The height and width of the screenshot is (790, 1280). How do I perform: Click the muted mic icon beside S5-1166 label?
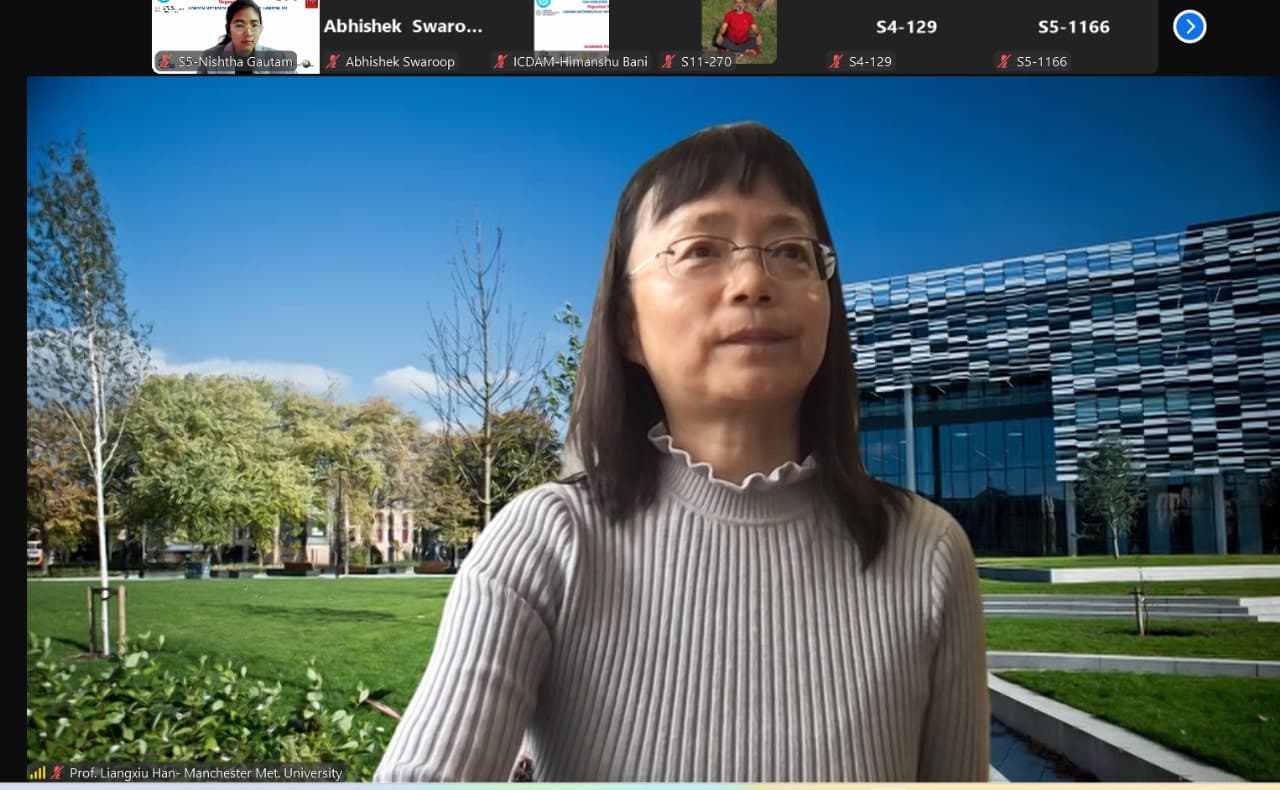tap(1005, 62)
